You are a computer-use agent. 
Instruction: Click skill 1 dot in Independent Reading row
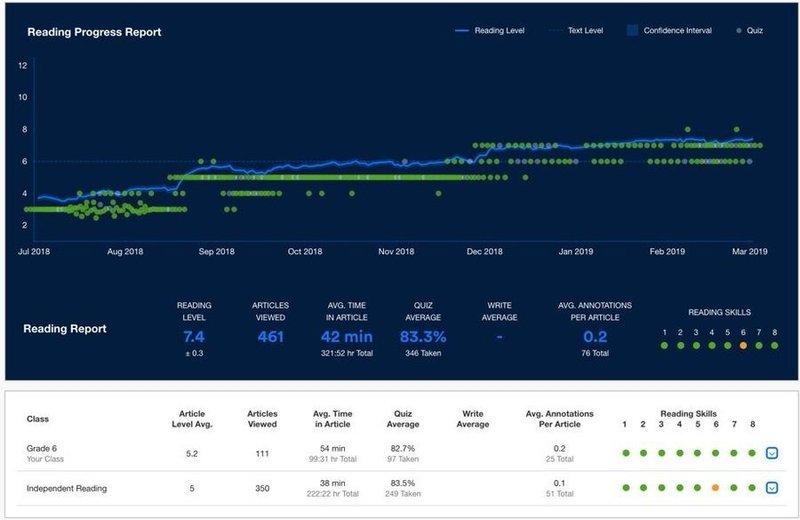[x=626, y=488]
